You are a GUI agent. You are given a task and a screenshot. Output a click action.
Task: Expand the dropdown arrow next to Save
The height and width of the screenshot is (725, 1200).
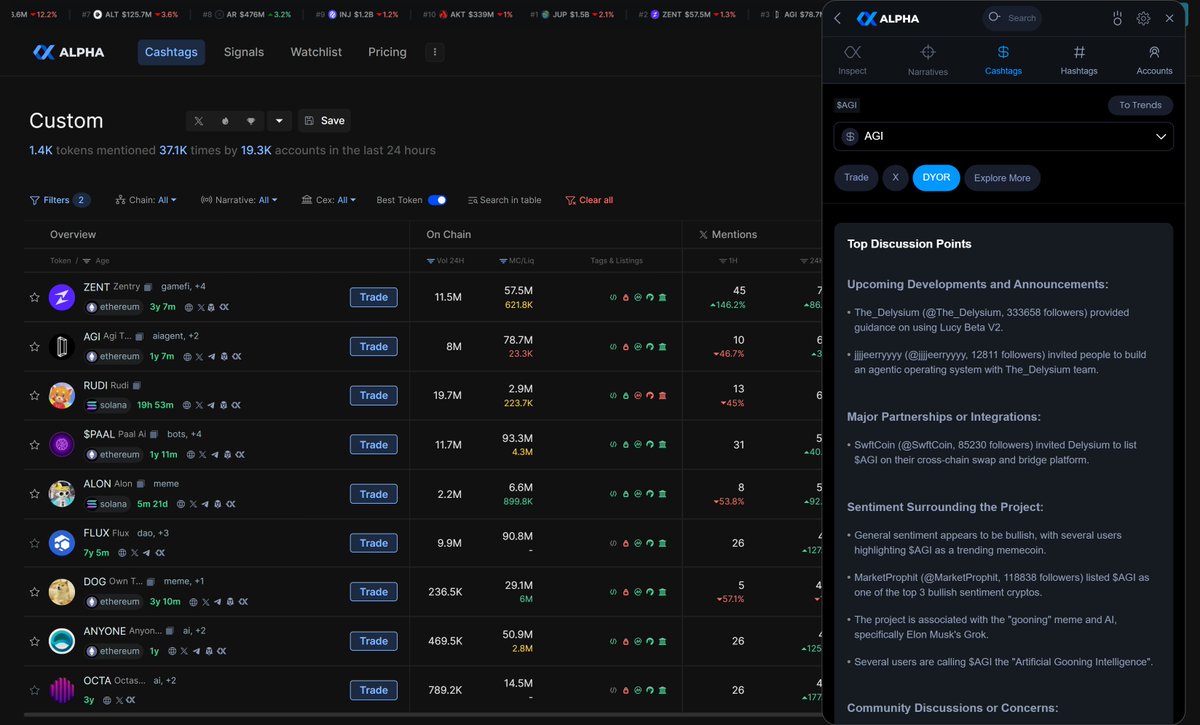tap(279, 120)
